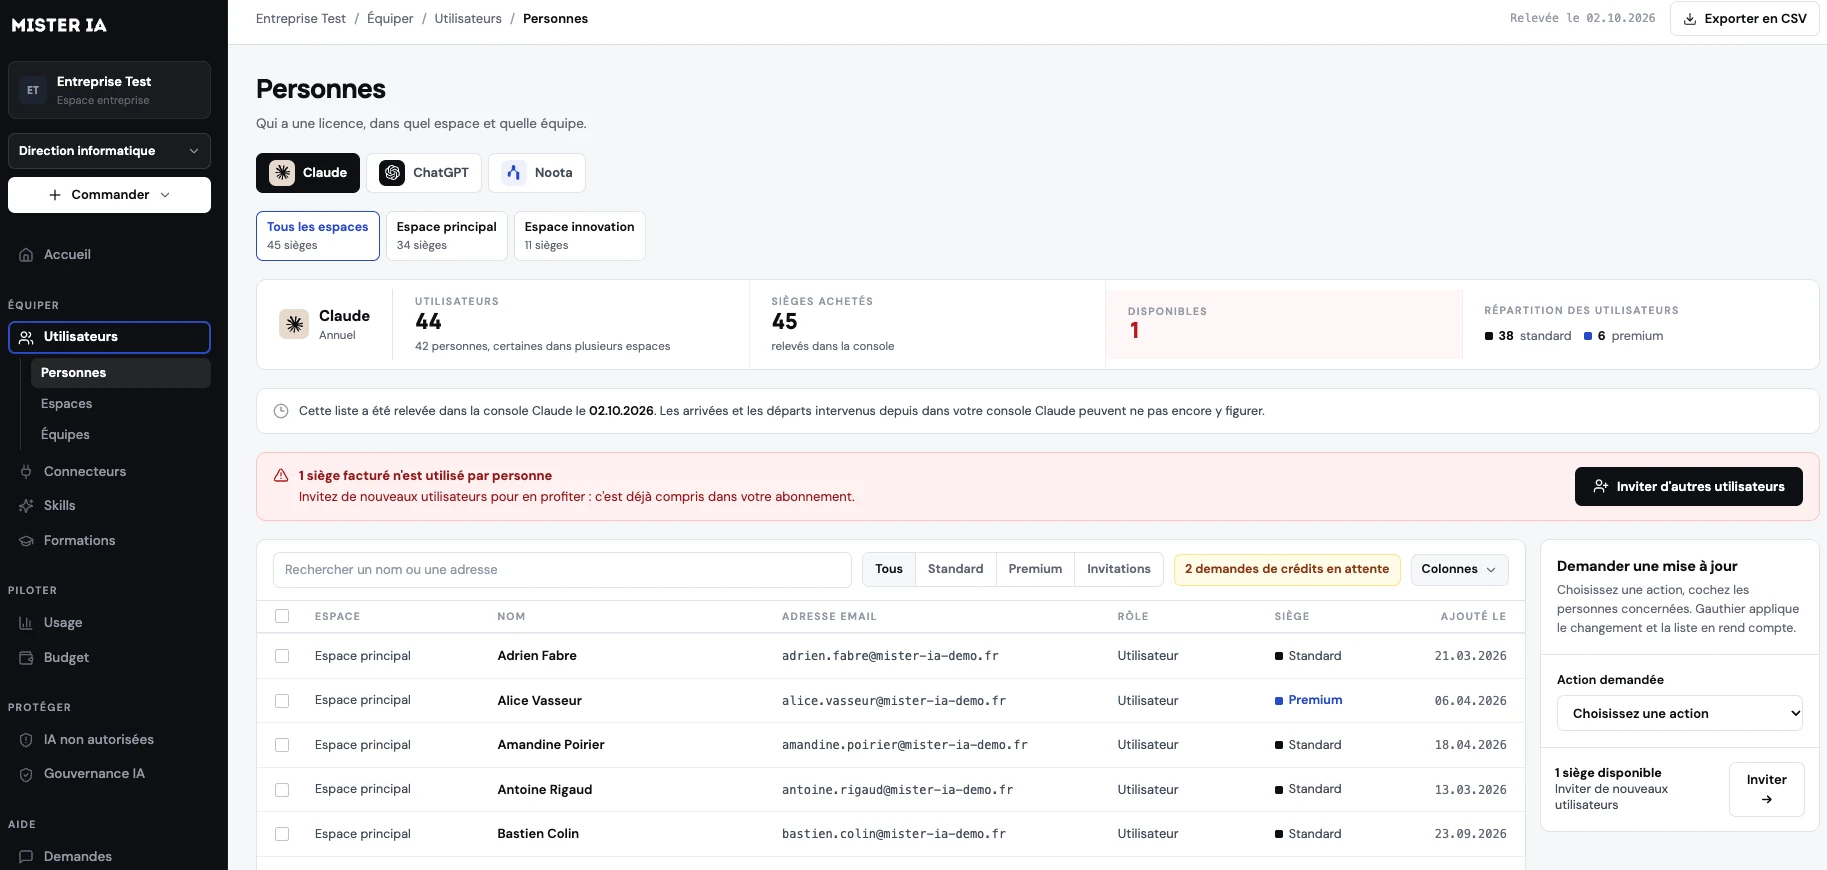Image resolution: width=1827 pixels, height=870 pixels.
Task: Click the Budget wallet icon
Action: click(26, 658)
